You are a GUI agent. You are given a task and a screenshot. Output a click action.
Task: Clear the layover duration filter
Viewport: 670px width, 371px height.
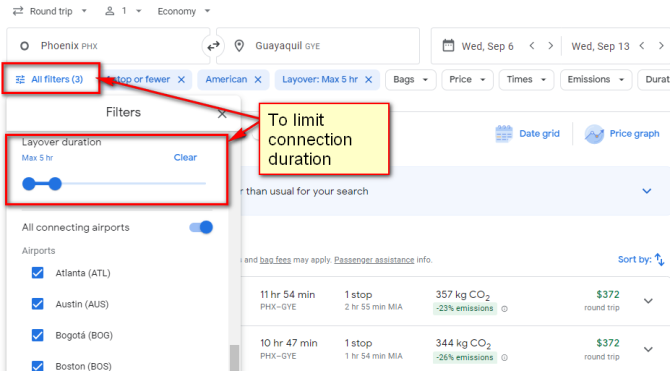(185, 158)
